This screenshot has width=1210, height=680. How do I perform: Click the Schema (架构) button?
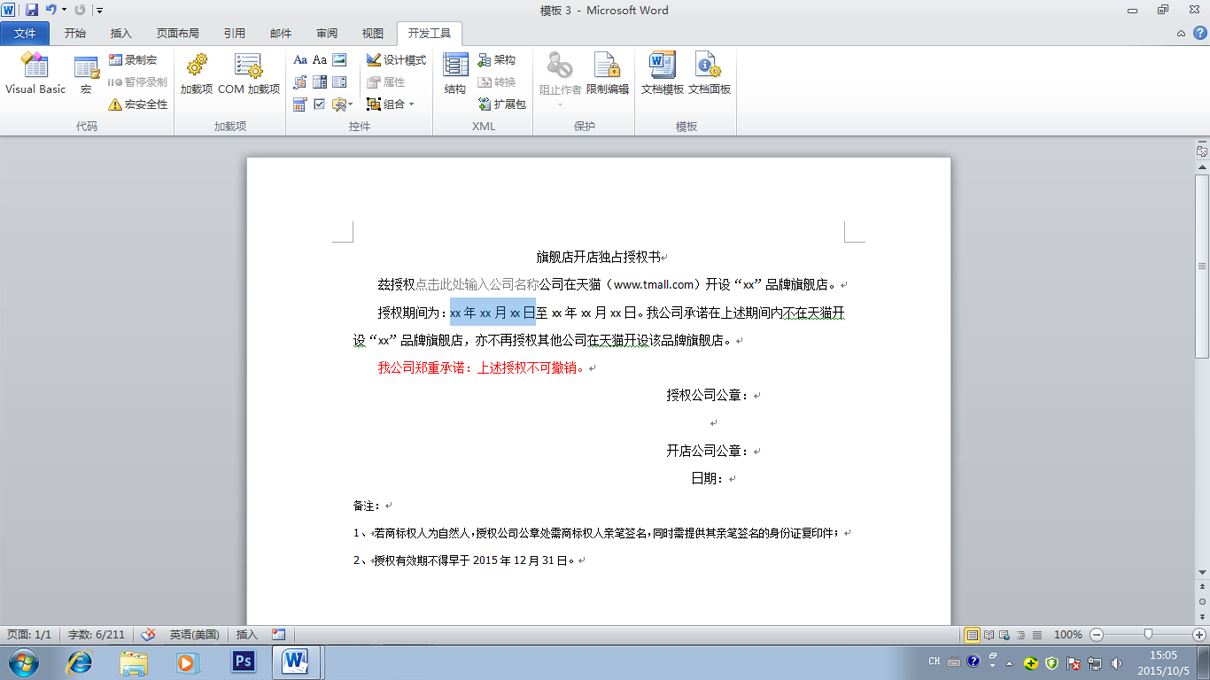tap(497, 60)
